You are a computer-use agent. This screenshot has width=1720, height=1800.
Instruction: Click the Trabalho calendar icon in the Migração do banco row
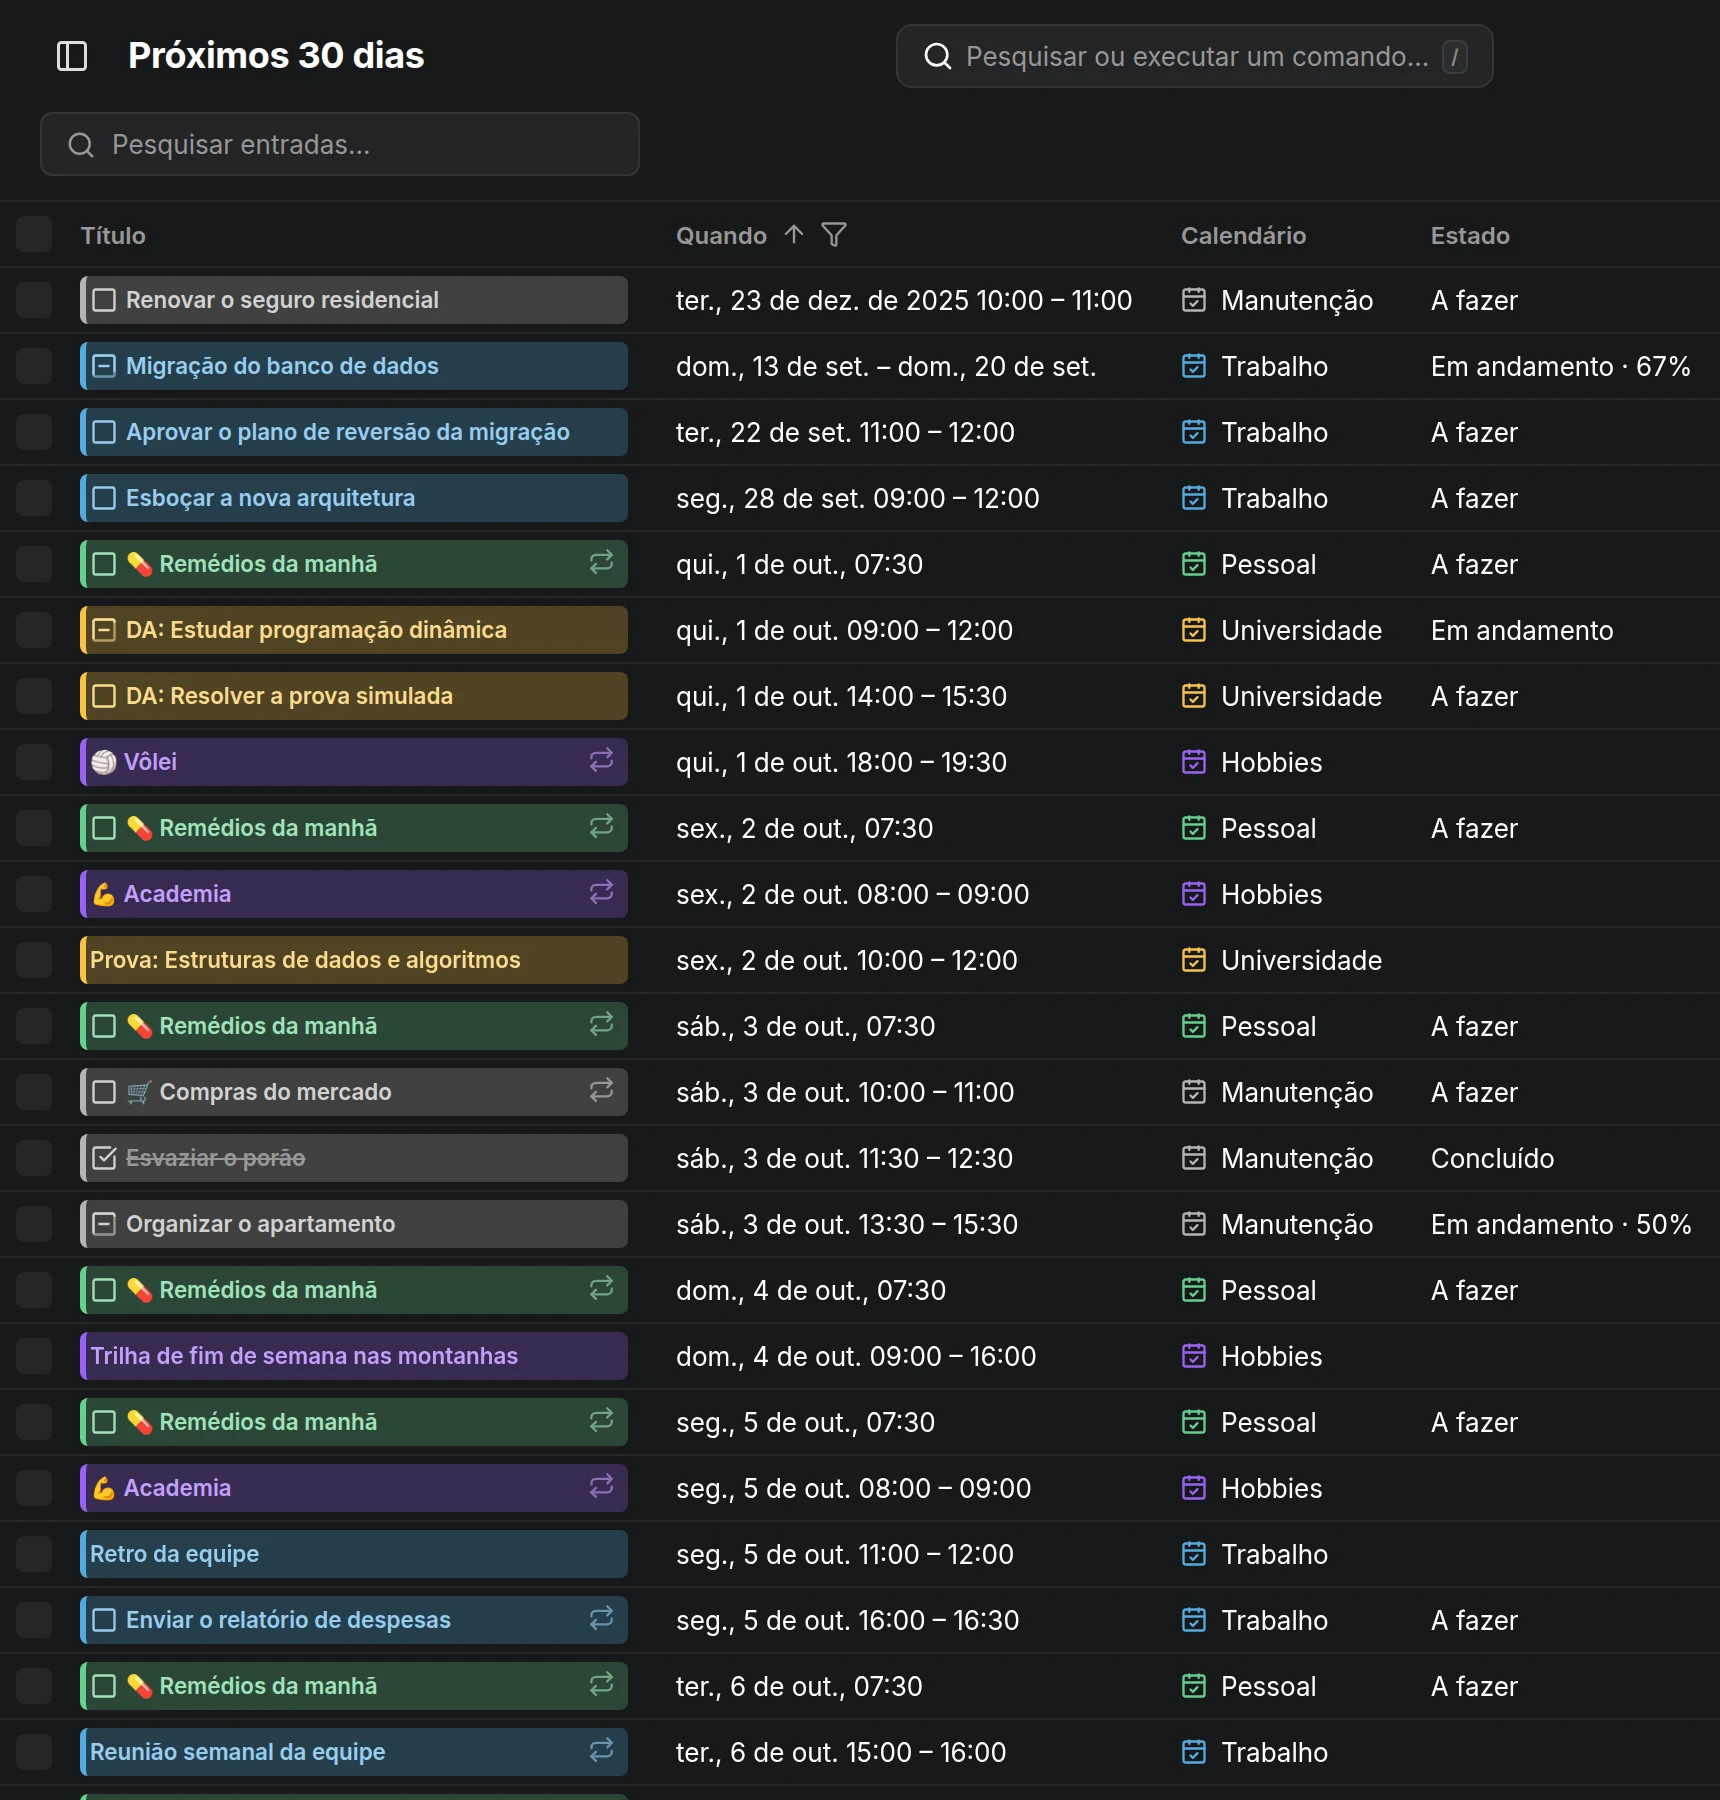1194,366
